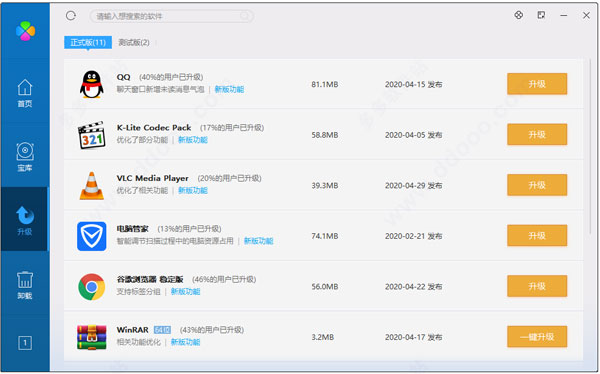Click the 2020-04-05 发布 date
Image resolution: width=600 pixels, height=374 pixels.
[x=414, y=135]
